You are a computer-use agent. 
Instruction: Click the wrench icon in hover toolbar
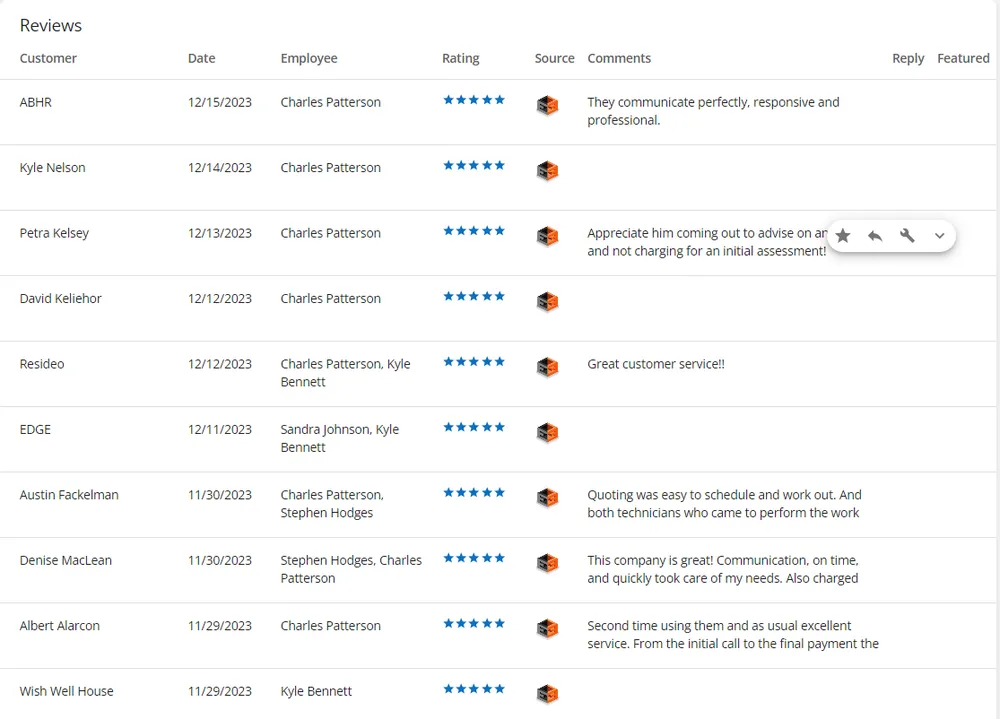pyautogui.click(x=907, y=236)
